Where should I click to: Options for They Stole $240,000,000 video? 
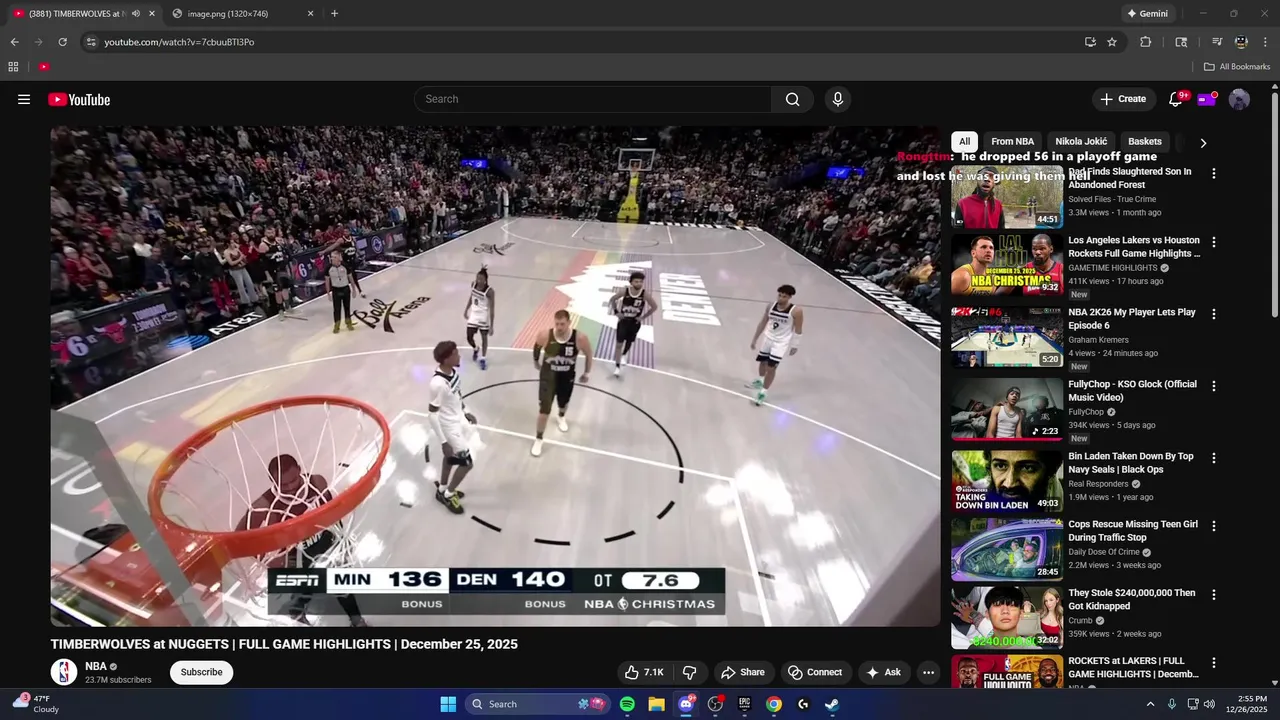point(1214,594)
